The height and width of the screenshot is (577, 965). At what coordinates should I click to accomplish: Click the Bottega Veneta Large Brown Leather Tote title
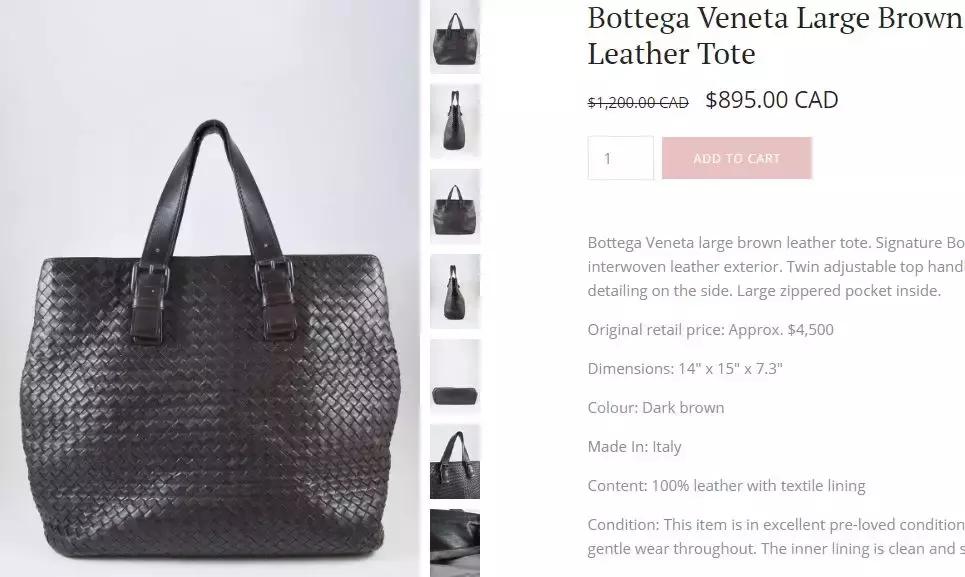[x=776, y=36]
